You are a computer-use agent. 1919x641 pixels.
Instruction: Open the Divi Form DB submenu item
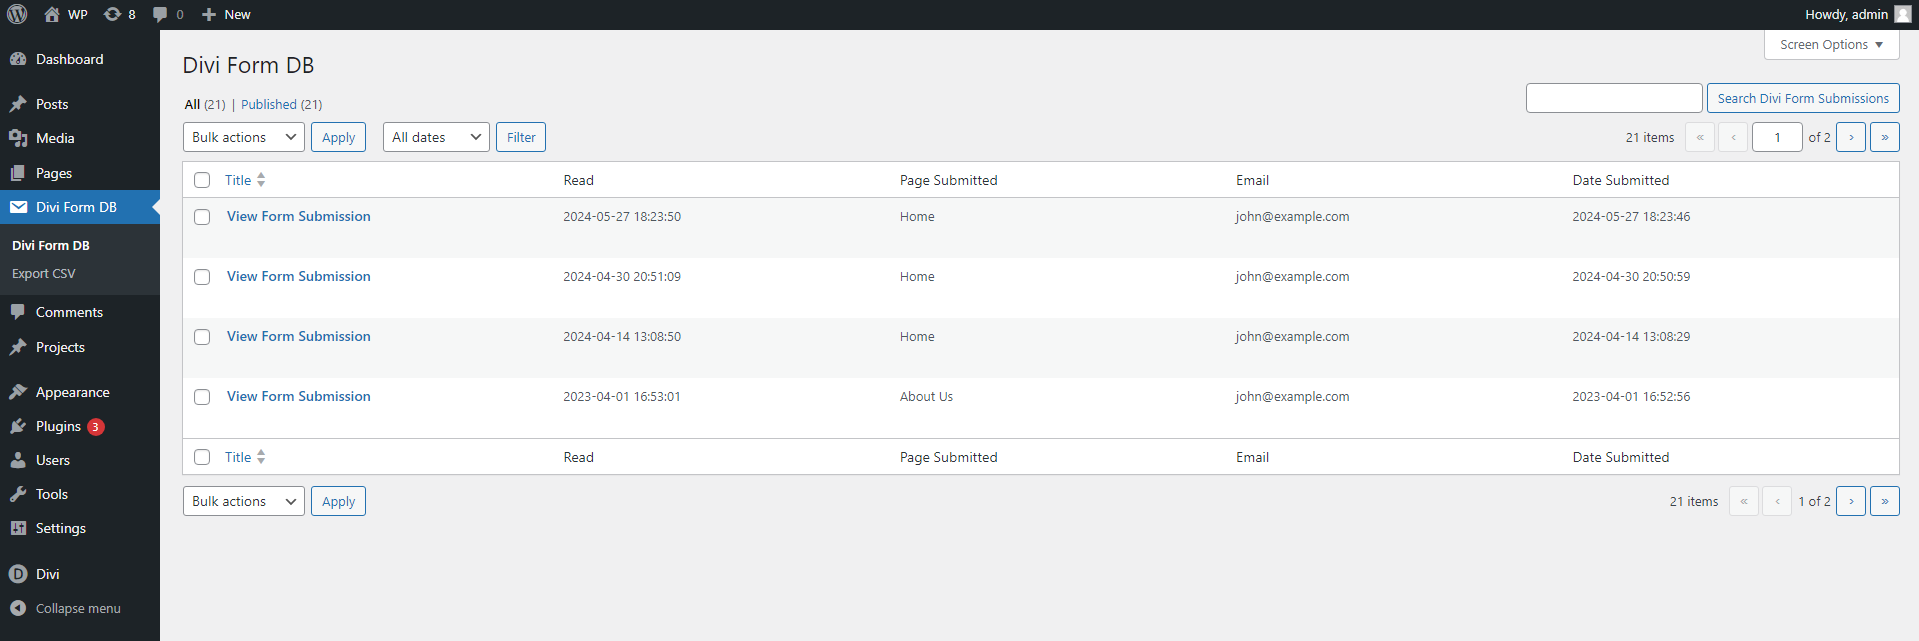[x=51, y=245]
